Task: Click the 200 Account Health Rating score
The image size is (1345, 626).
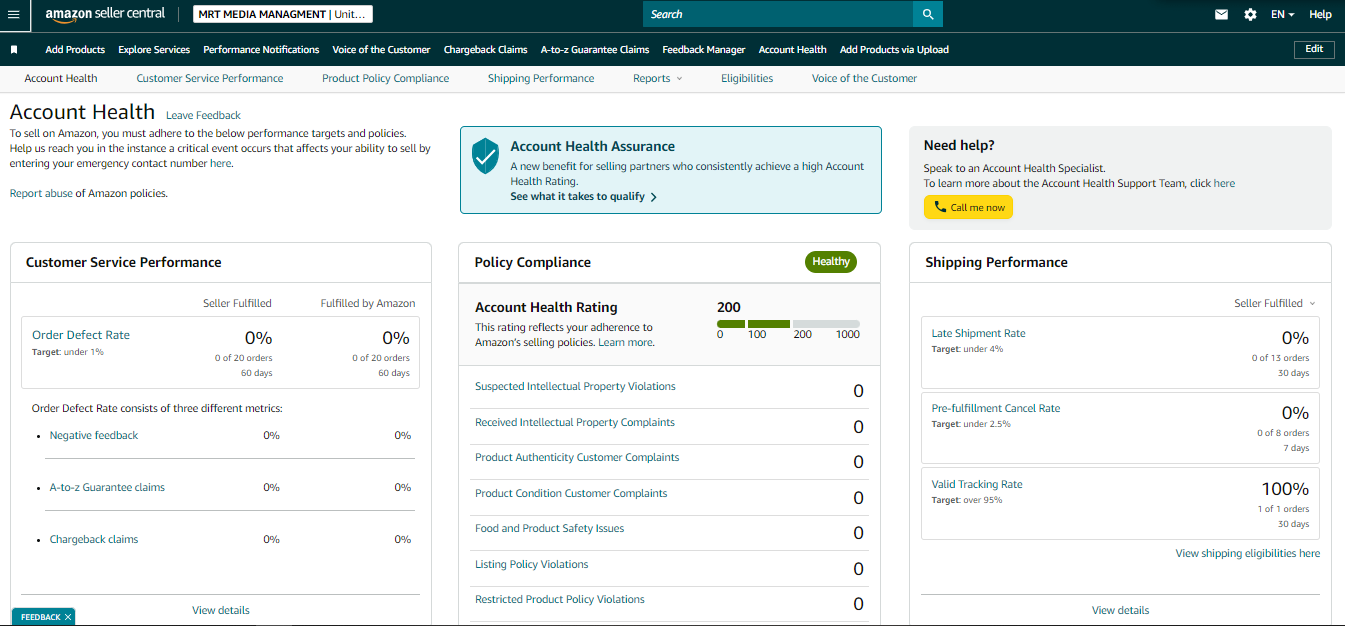Action: 729,307
